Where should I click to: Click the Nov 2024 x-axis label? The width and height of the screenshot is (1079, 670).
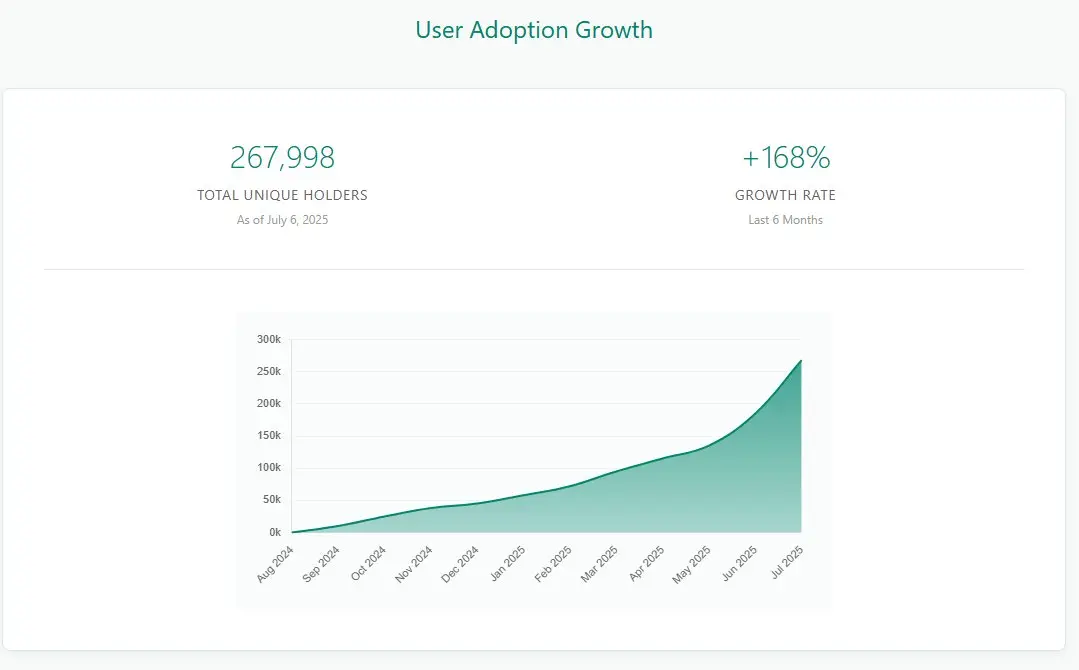click(x=414, y=564)
